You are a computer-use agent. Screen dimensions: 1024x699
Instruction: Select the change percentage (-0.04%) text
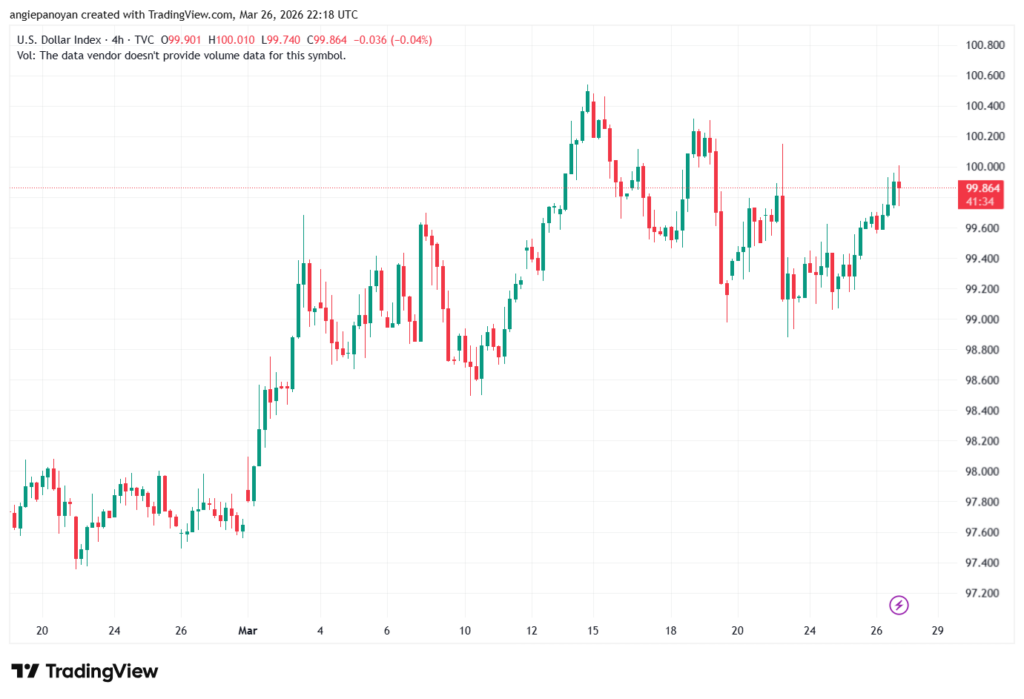coord(411,40)
